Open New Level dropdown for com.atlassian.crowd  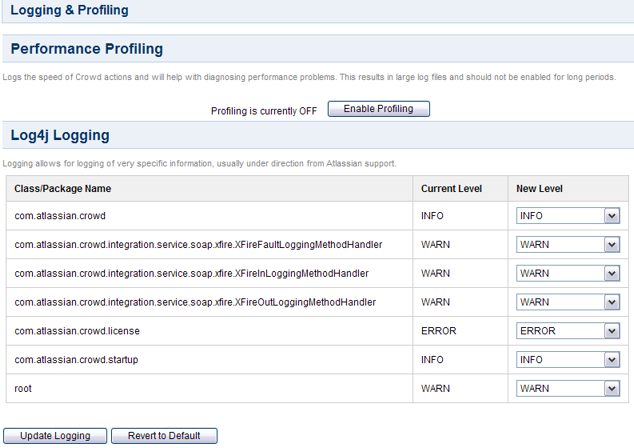tap(568, 216)
